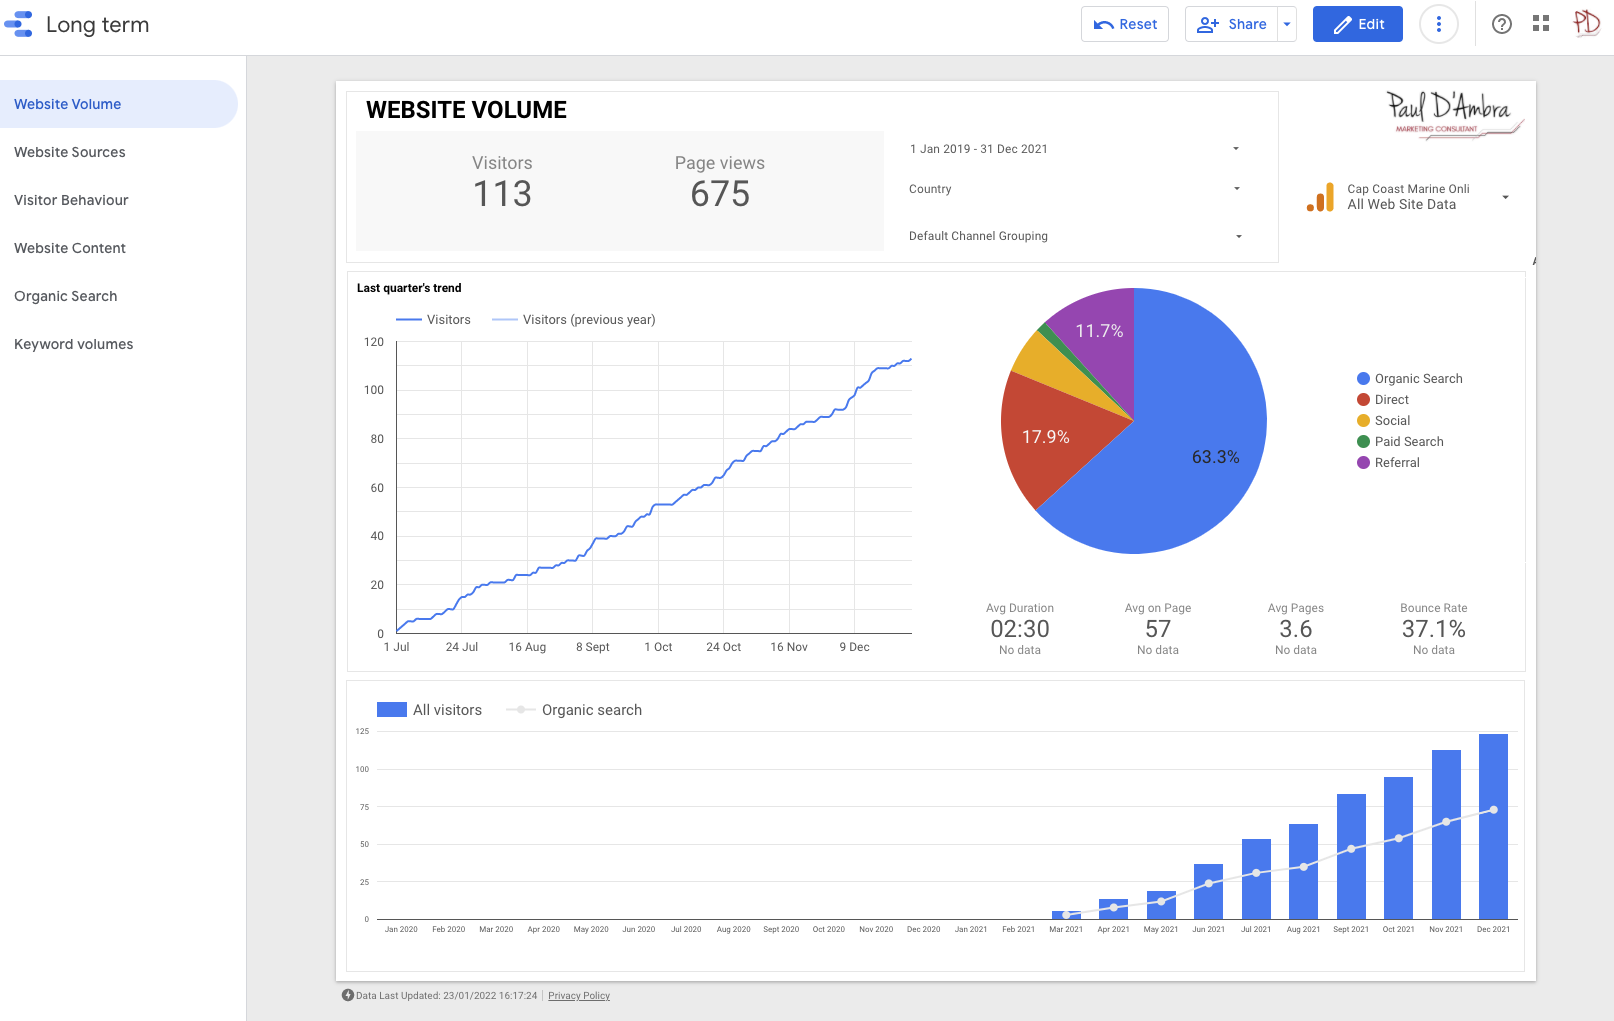This screenshot has width=1614, height=1021.
Task: Click the Bounce Rate 37.1% scorecard
Action: pos(1434,629)
